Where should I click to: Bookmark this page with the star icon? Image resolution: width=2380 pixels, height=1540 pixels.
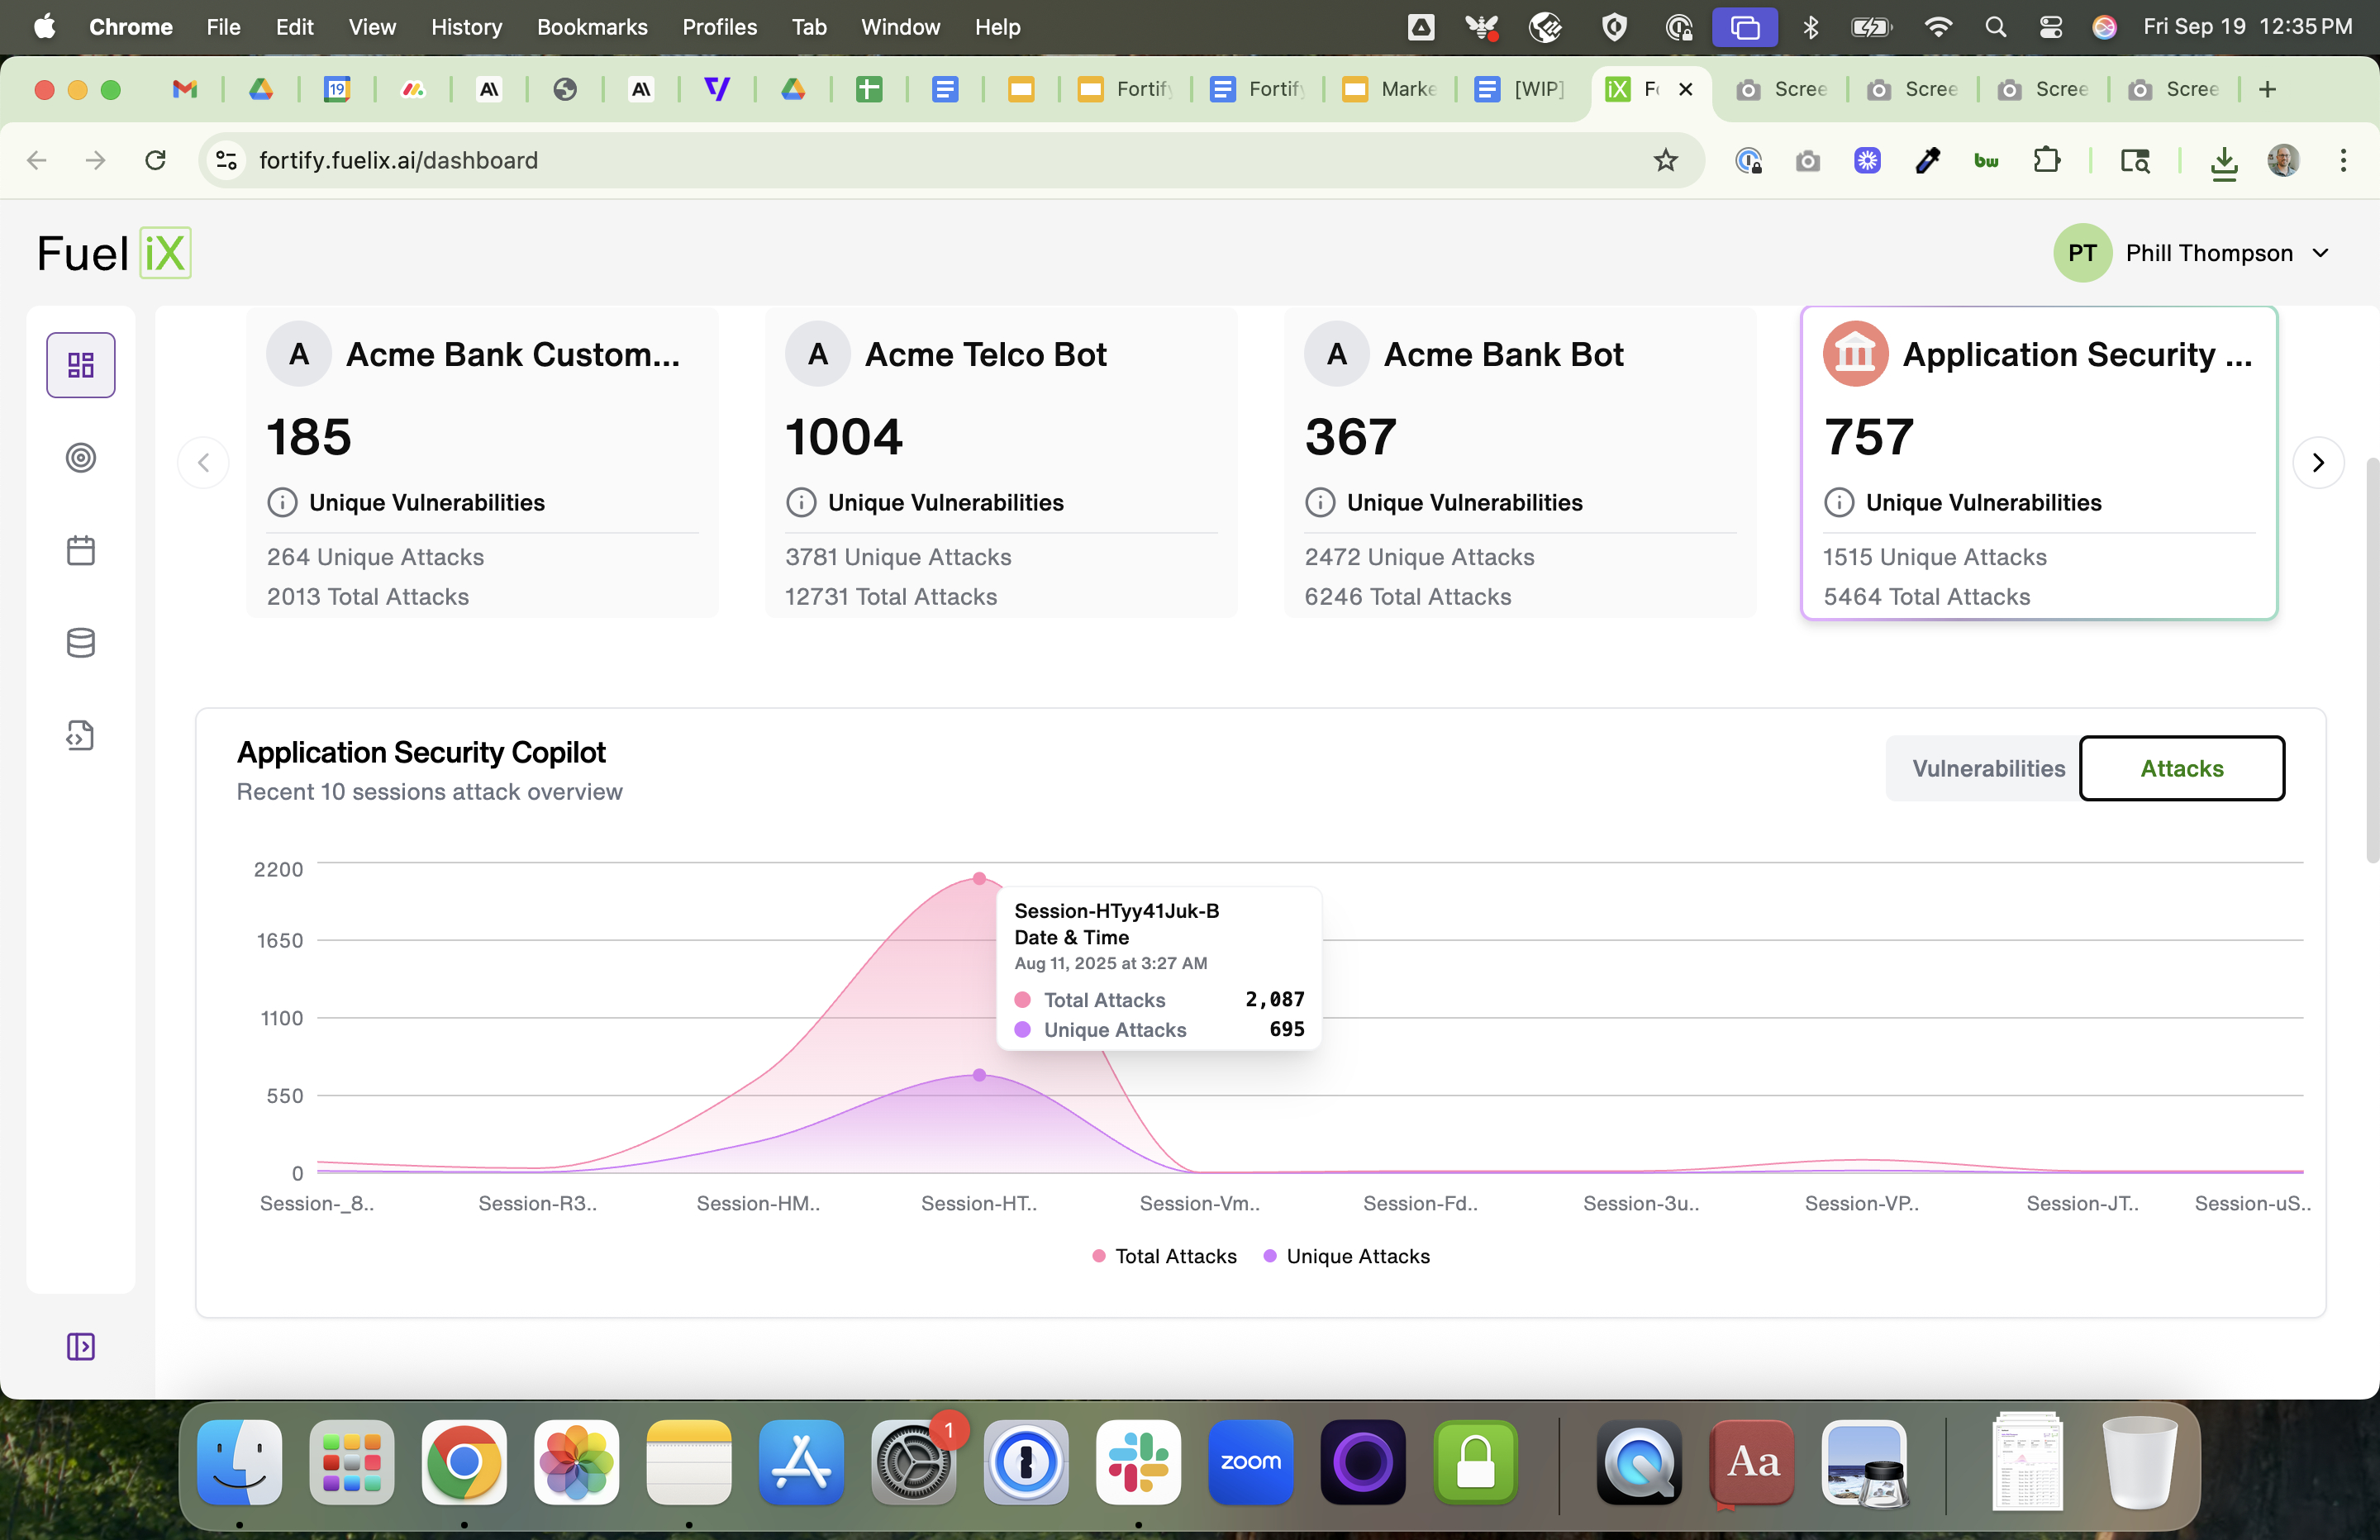1665,160
